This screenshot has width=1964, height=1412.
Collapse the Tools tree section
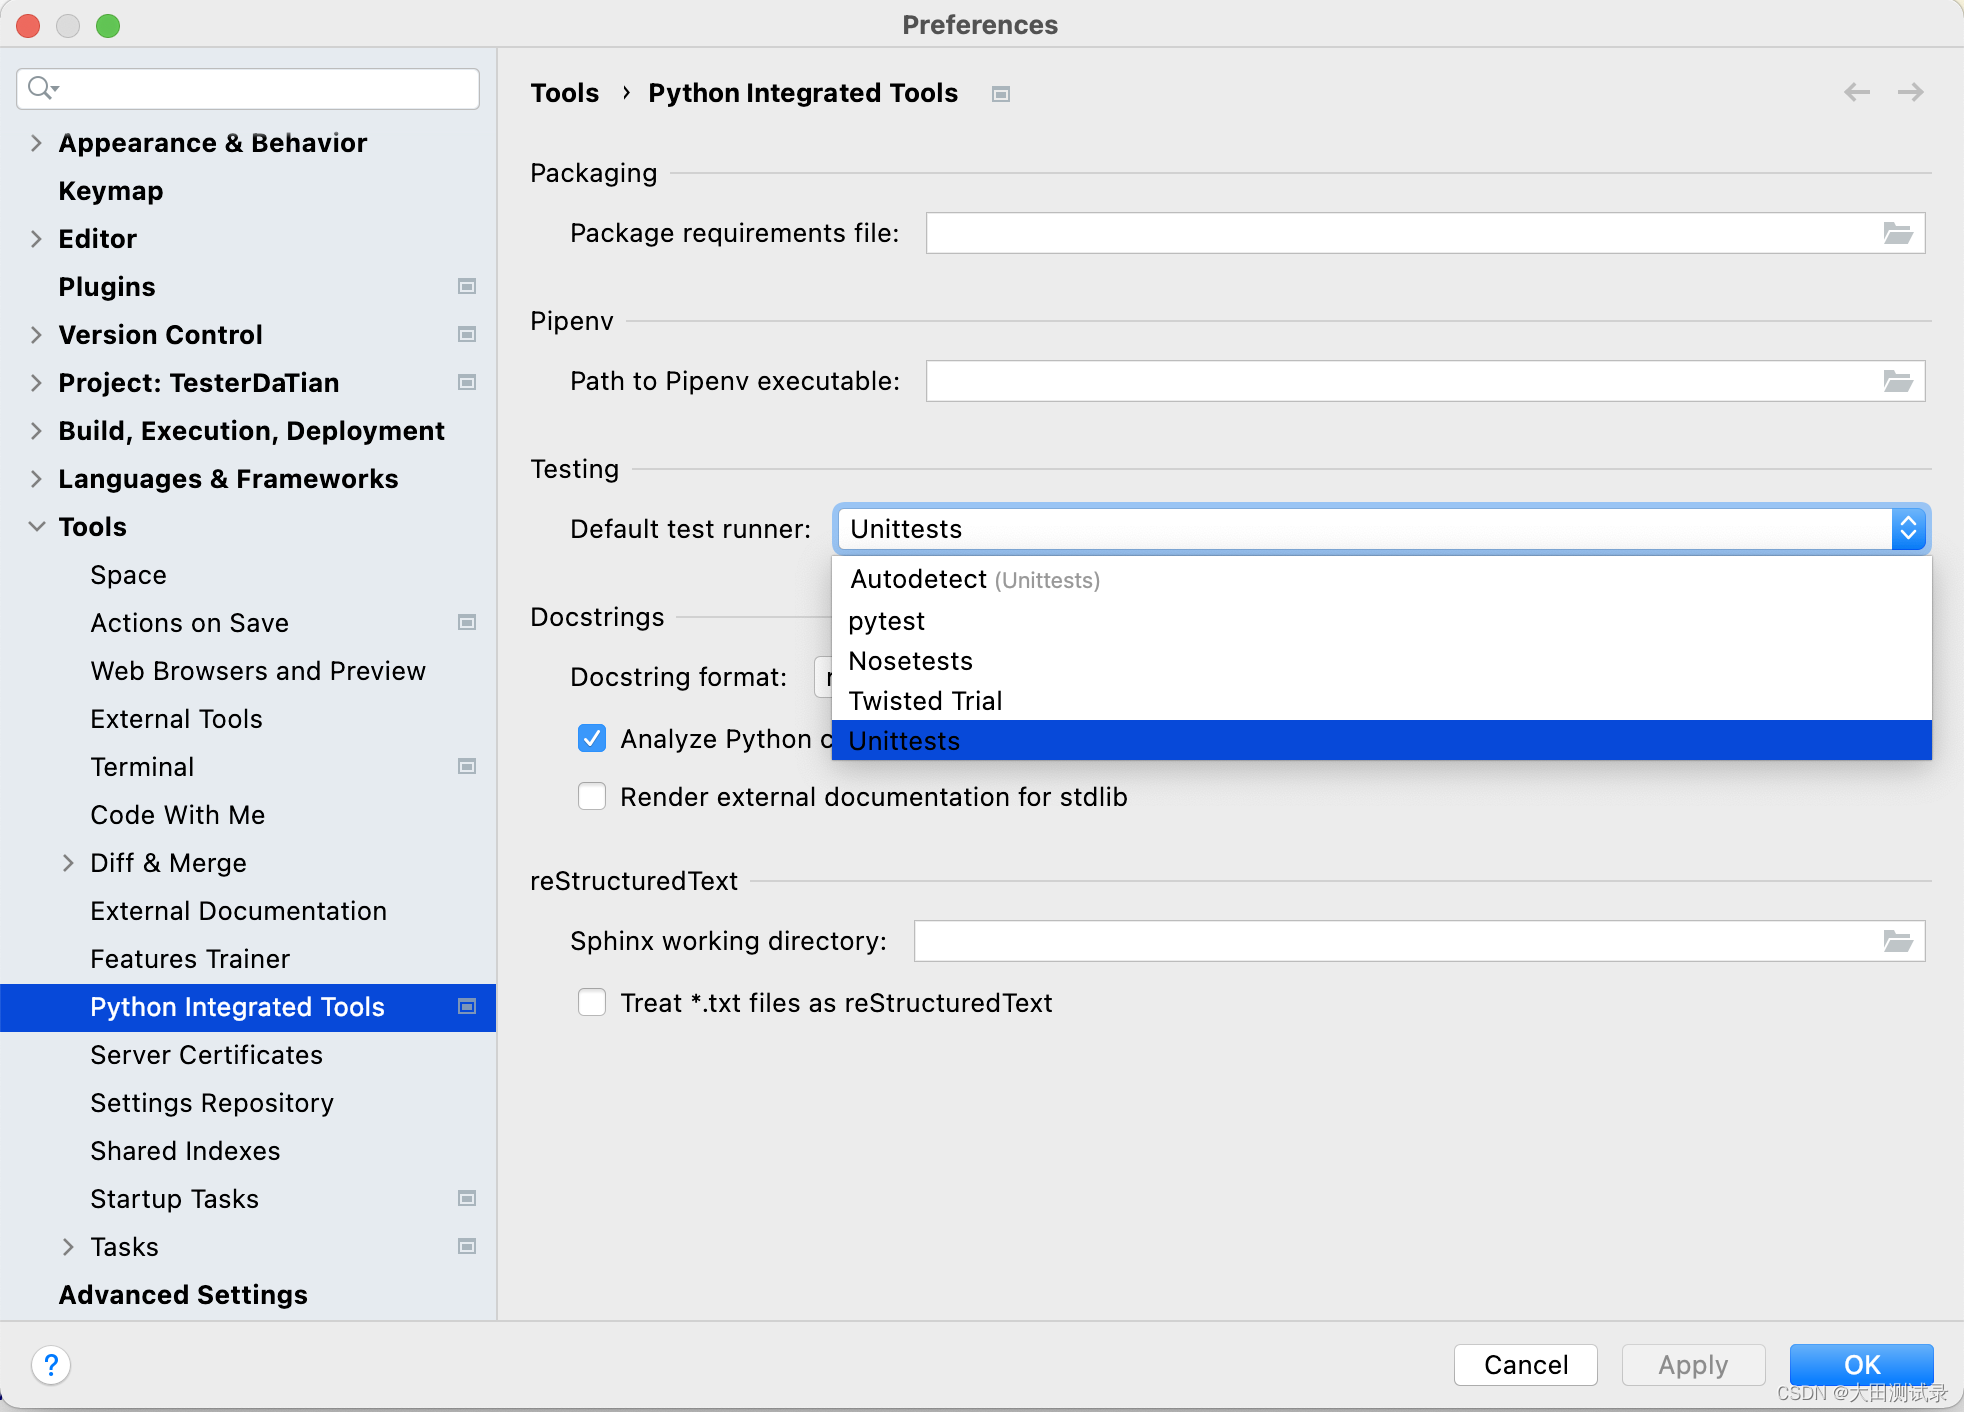point(37,527)
